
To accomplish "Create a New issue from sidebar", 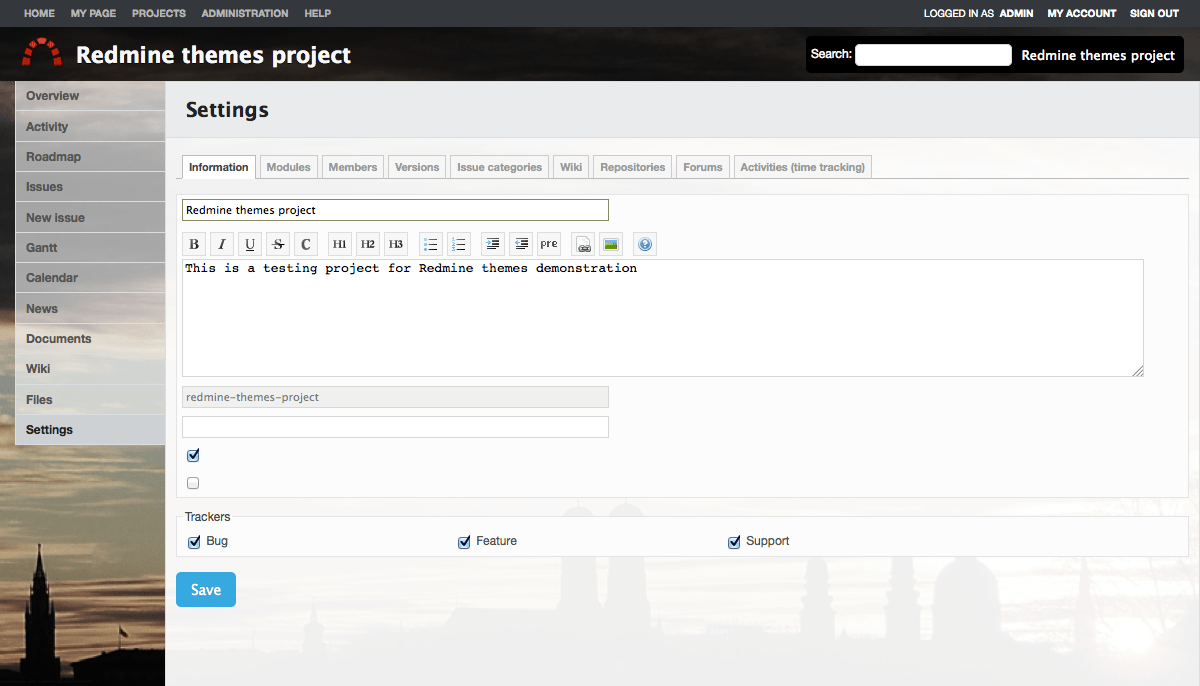I will [x=90, y=218].
